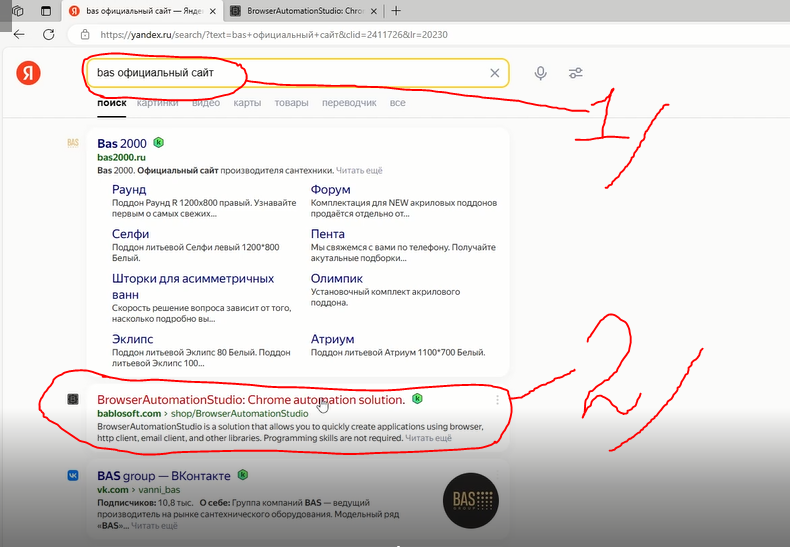Close the BrowserAutomationStudio tab
The image size is (790, 547).
click(374, 11)
